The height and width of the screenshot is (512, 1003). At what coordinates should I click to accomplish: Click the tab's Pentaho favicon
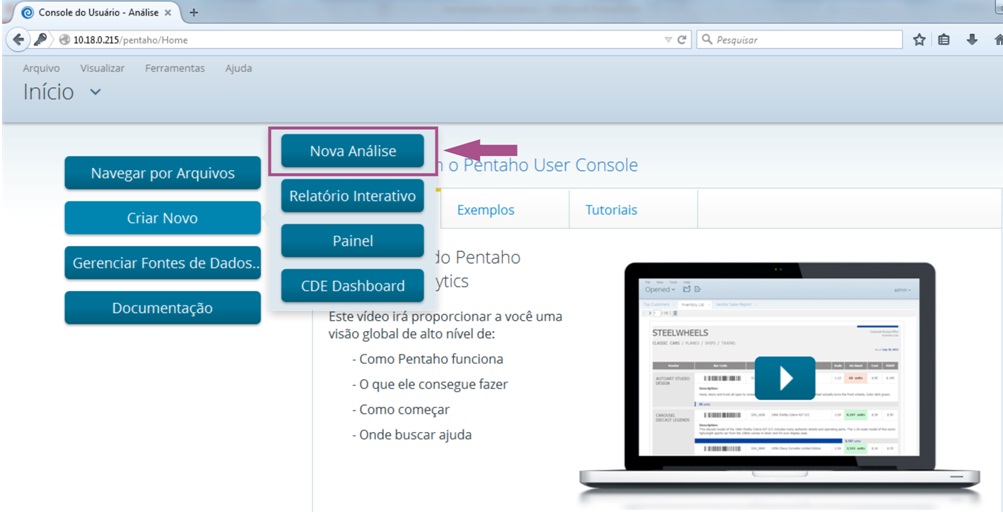point(28,12)
